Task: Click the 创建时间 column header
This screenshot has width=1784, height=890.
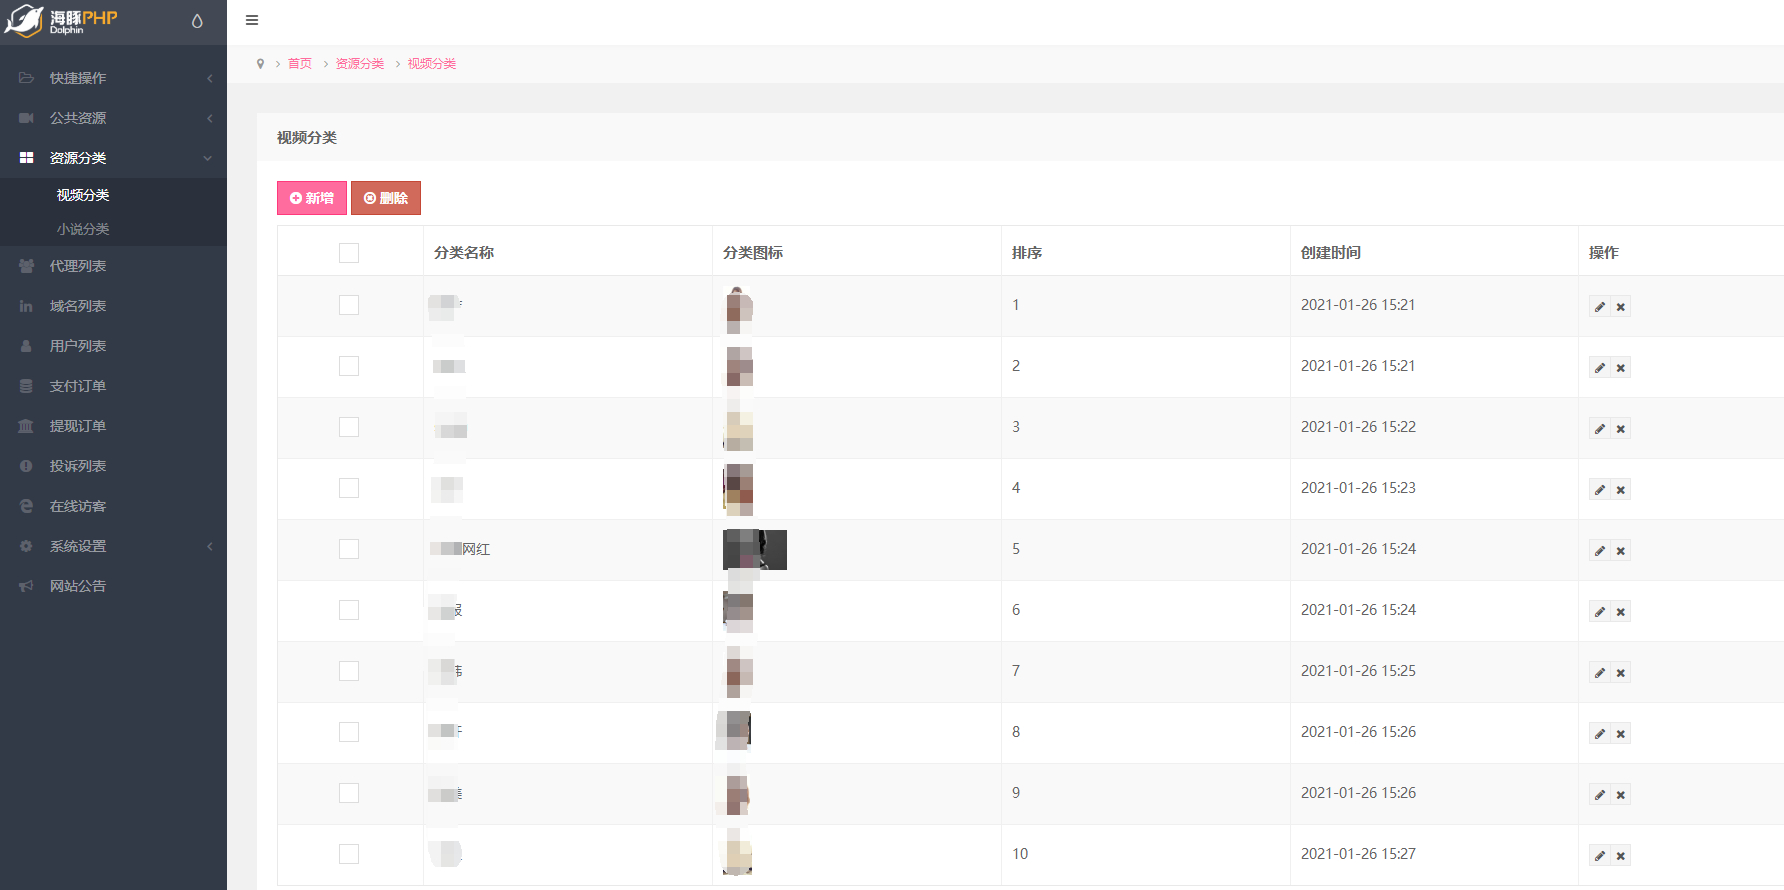Action: [1331, 253]
